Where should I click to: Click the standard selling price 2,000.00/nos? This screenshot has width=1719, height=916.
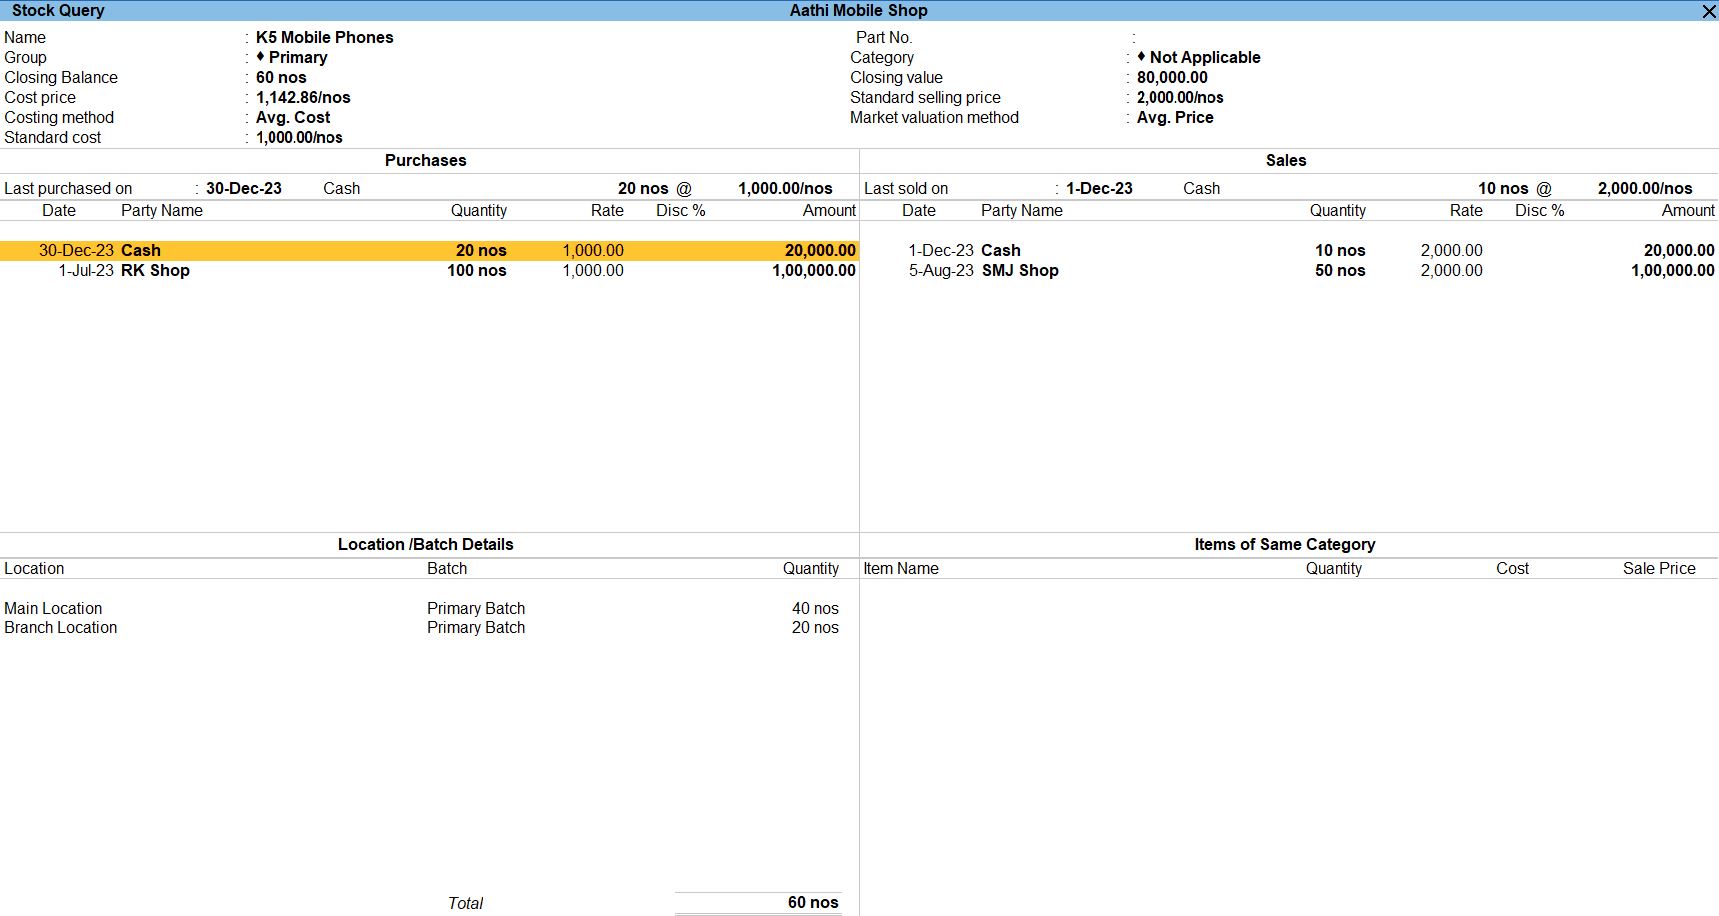coord(1180,97)
